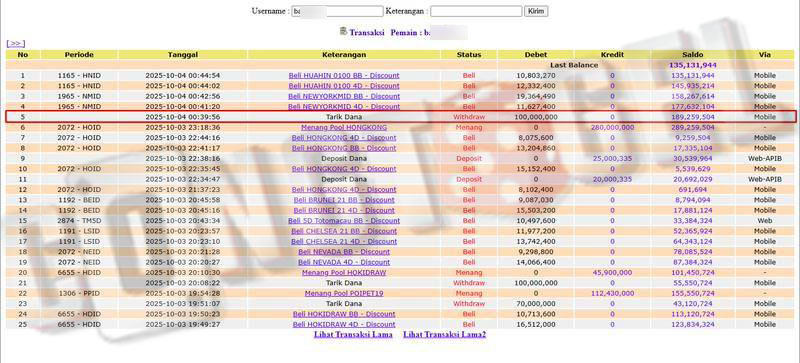Open the Beli HOKIDRAW 4D - Discount link
This screenshot has height=363, width=800.
344,325
